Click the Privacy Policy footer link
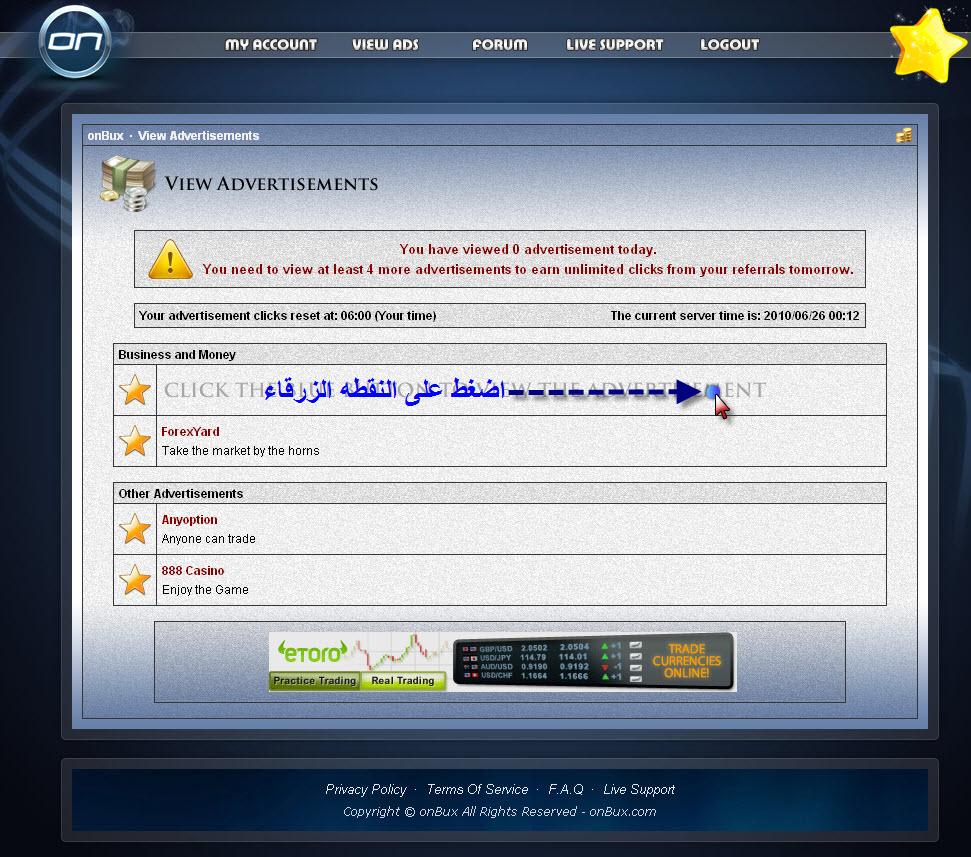The width and height of the screenshot is (971, 857). 366,790
